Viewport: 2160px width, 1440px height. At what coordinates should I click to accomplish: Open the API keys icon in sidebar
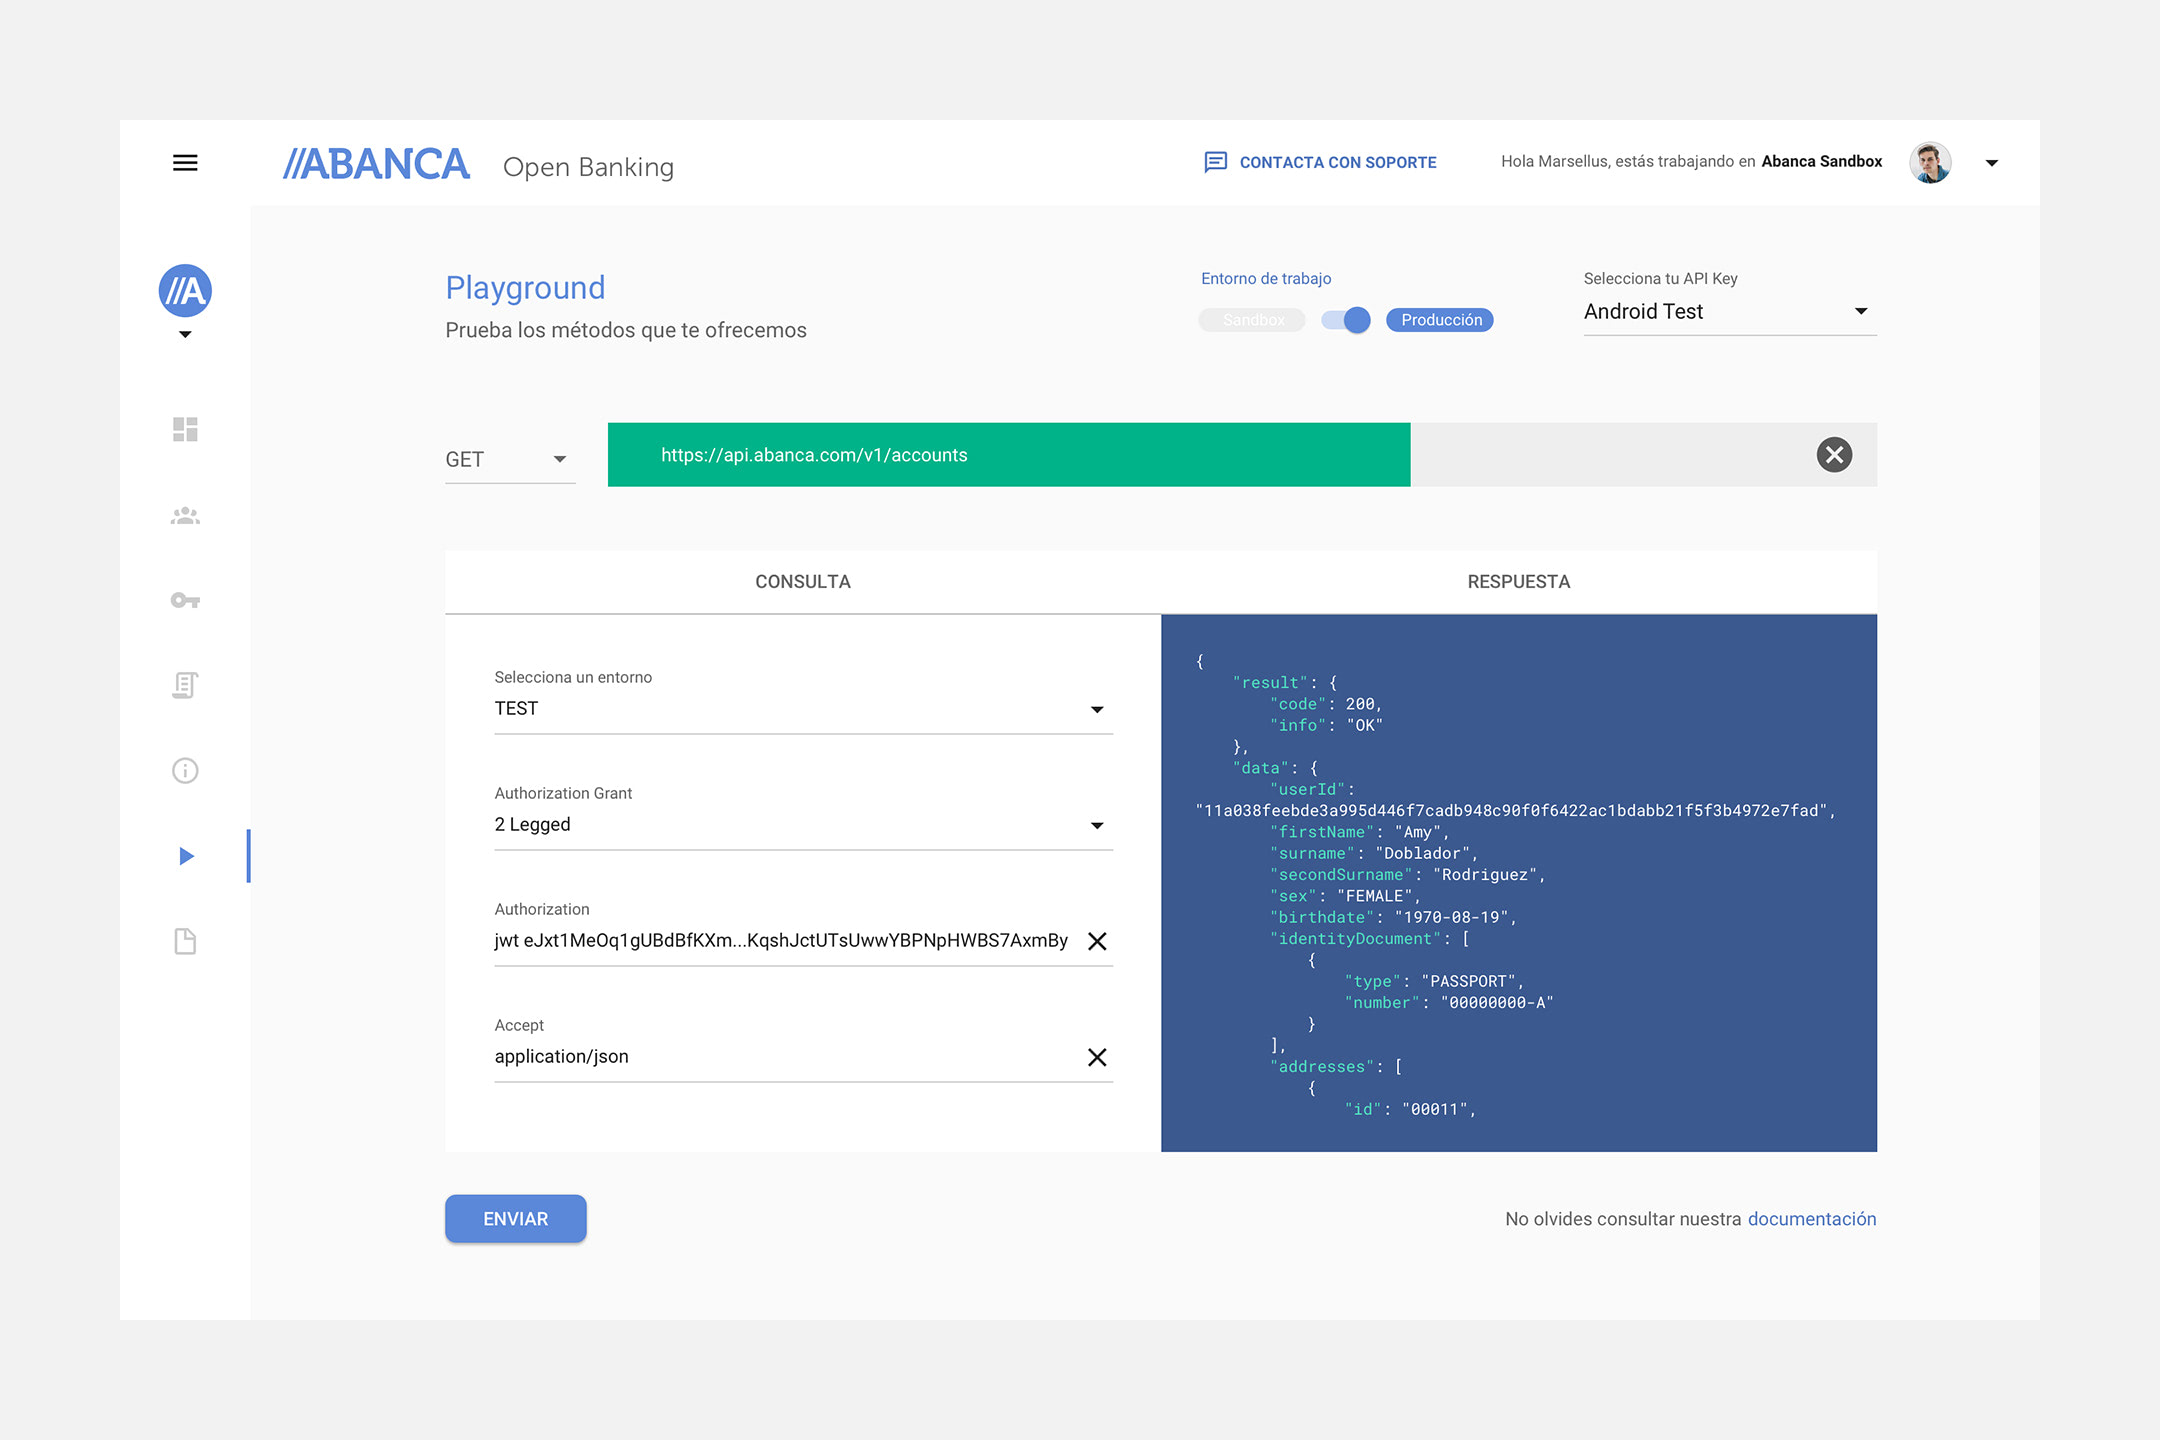pyautogui.click(x=185, y=600)
